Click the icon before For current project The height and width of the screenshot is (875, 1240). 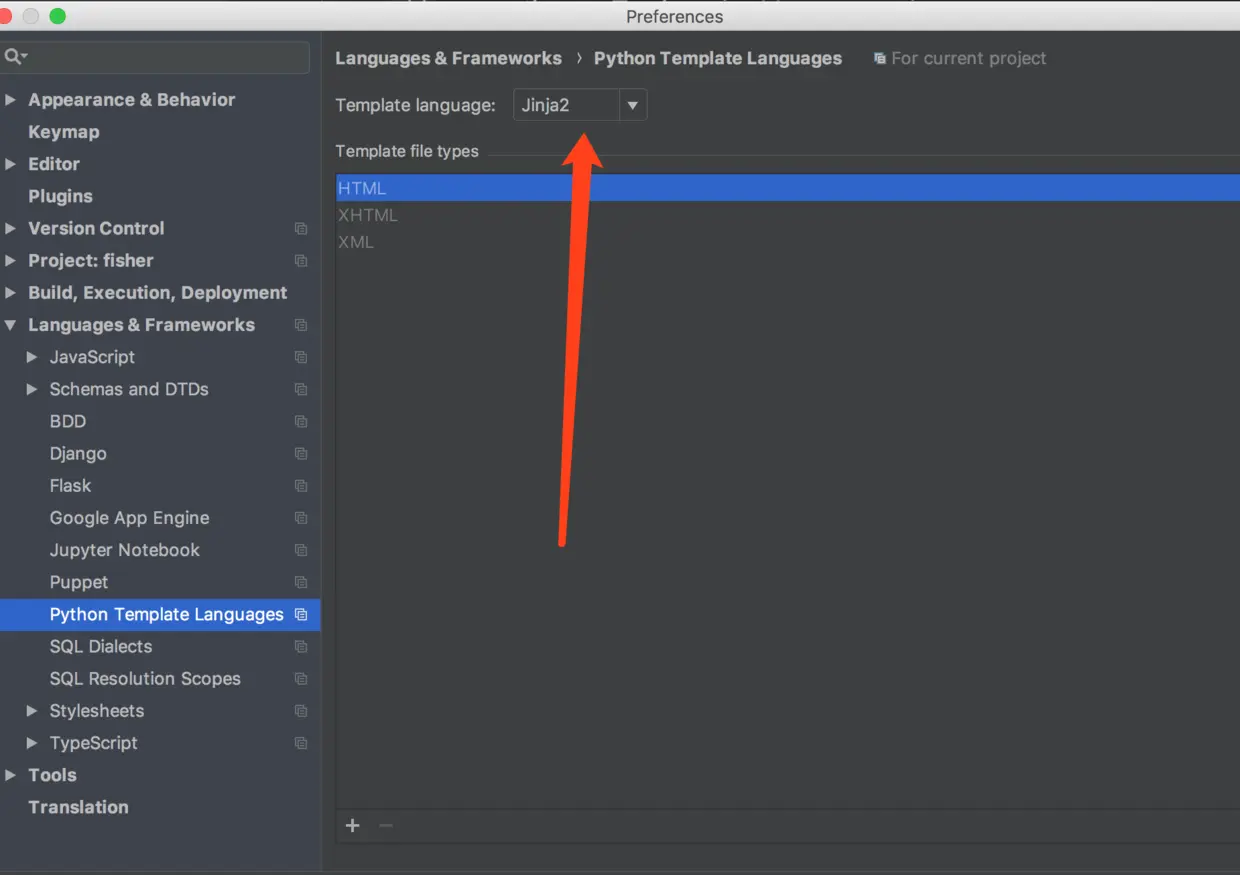pos(879,59)
